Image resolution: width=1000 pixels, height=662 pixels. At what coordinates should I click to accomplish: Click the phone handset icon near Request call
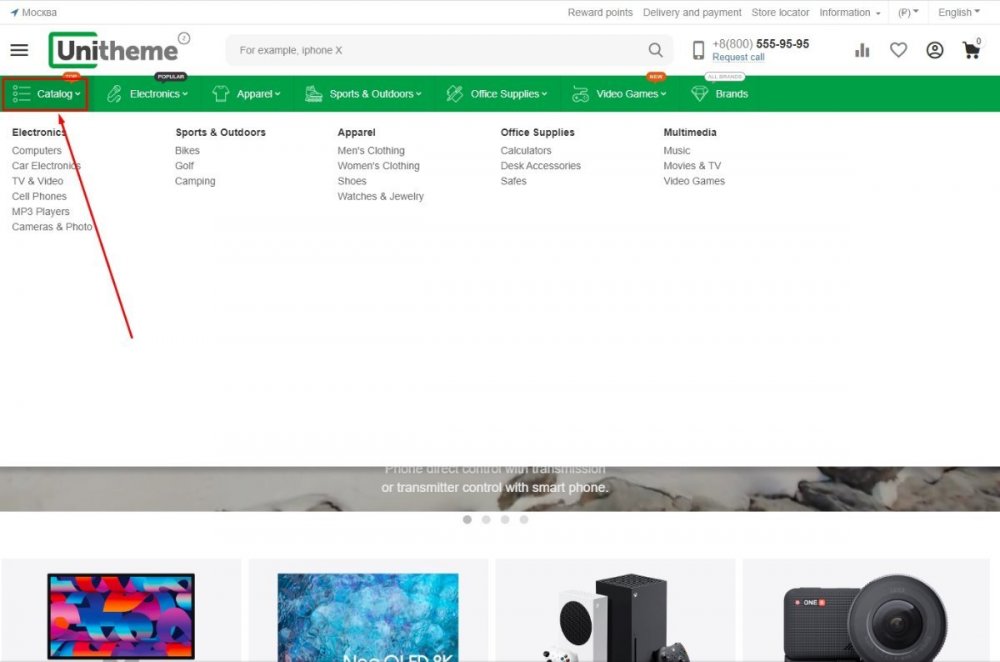pos(698,48)
